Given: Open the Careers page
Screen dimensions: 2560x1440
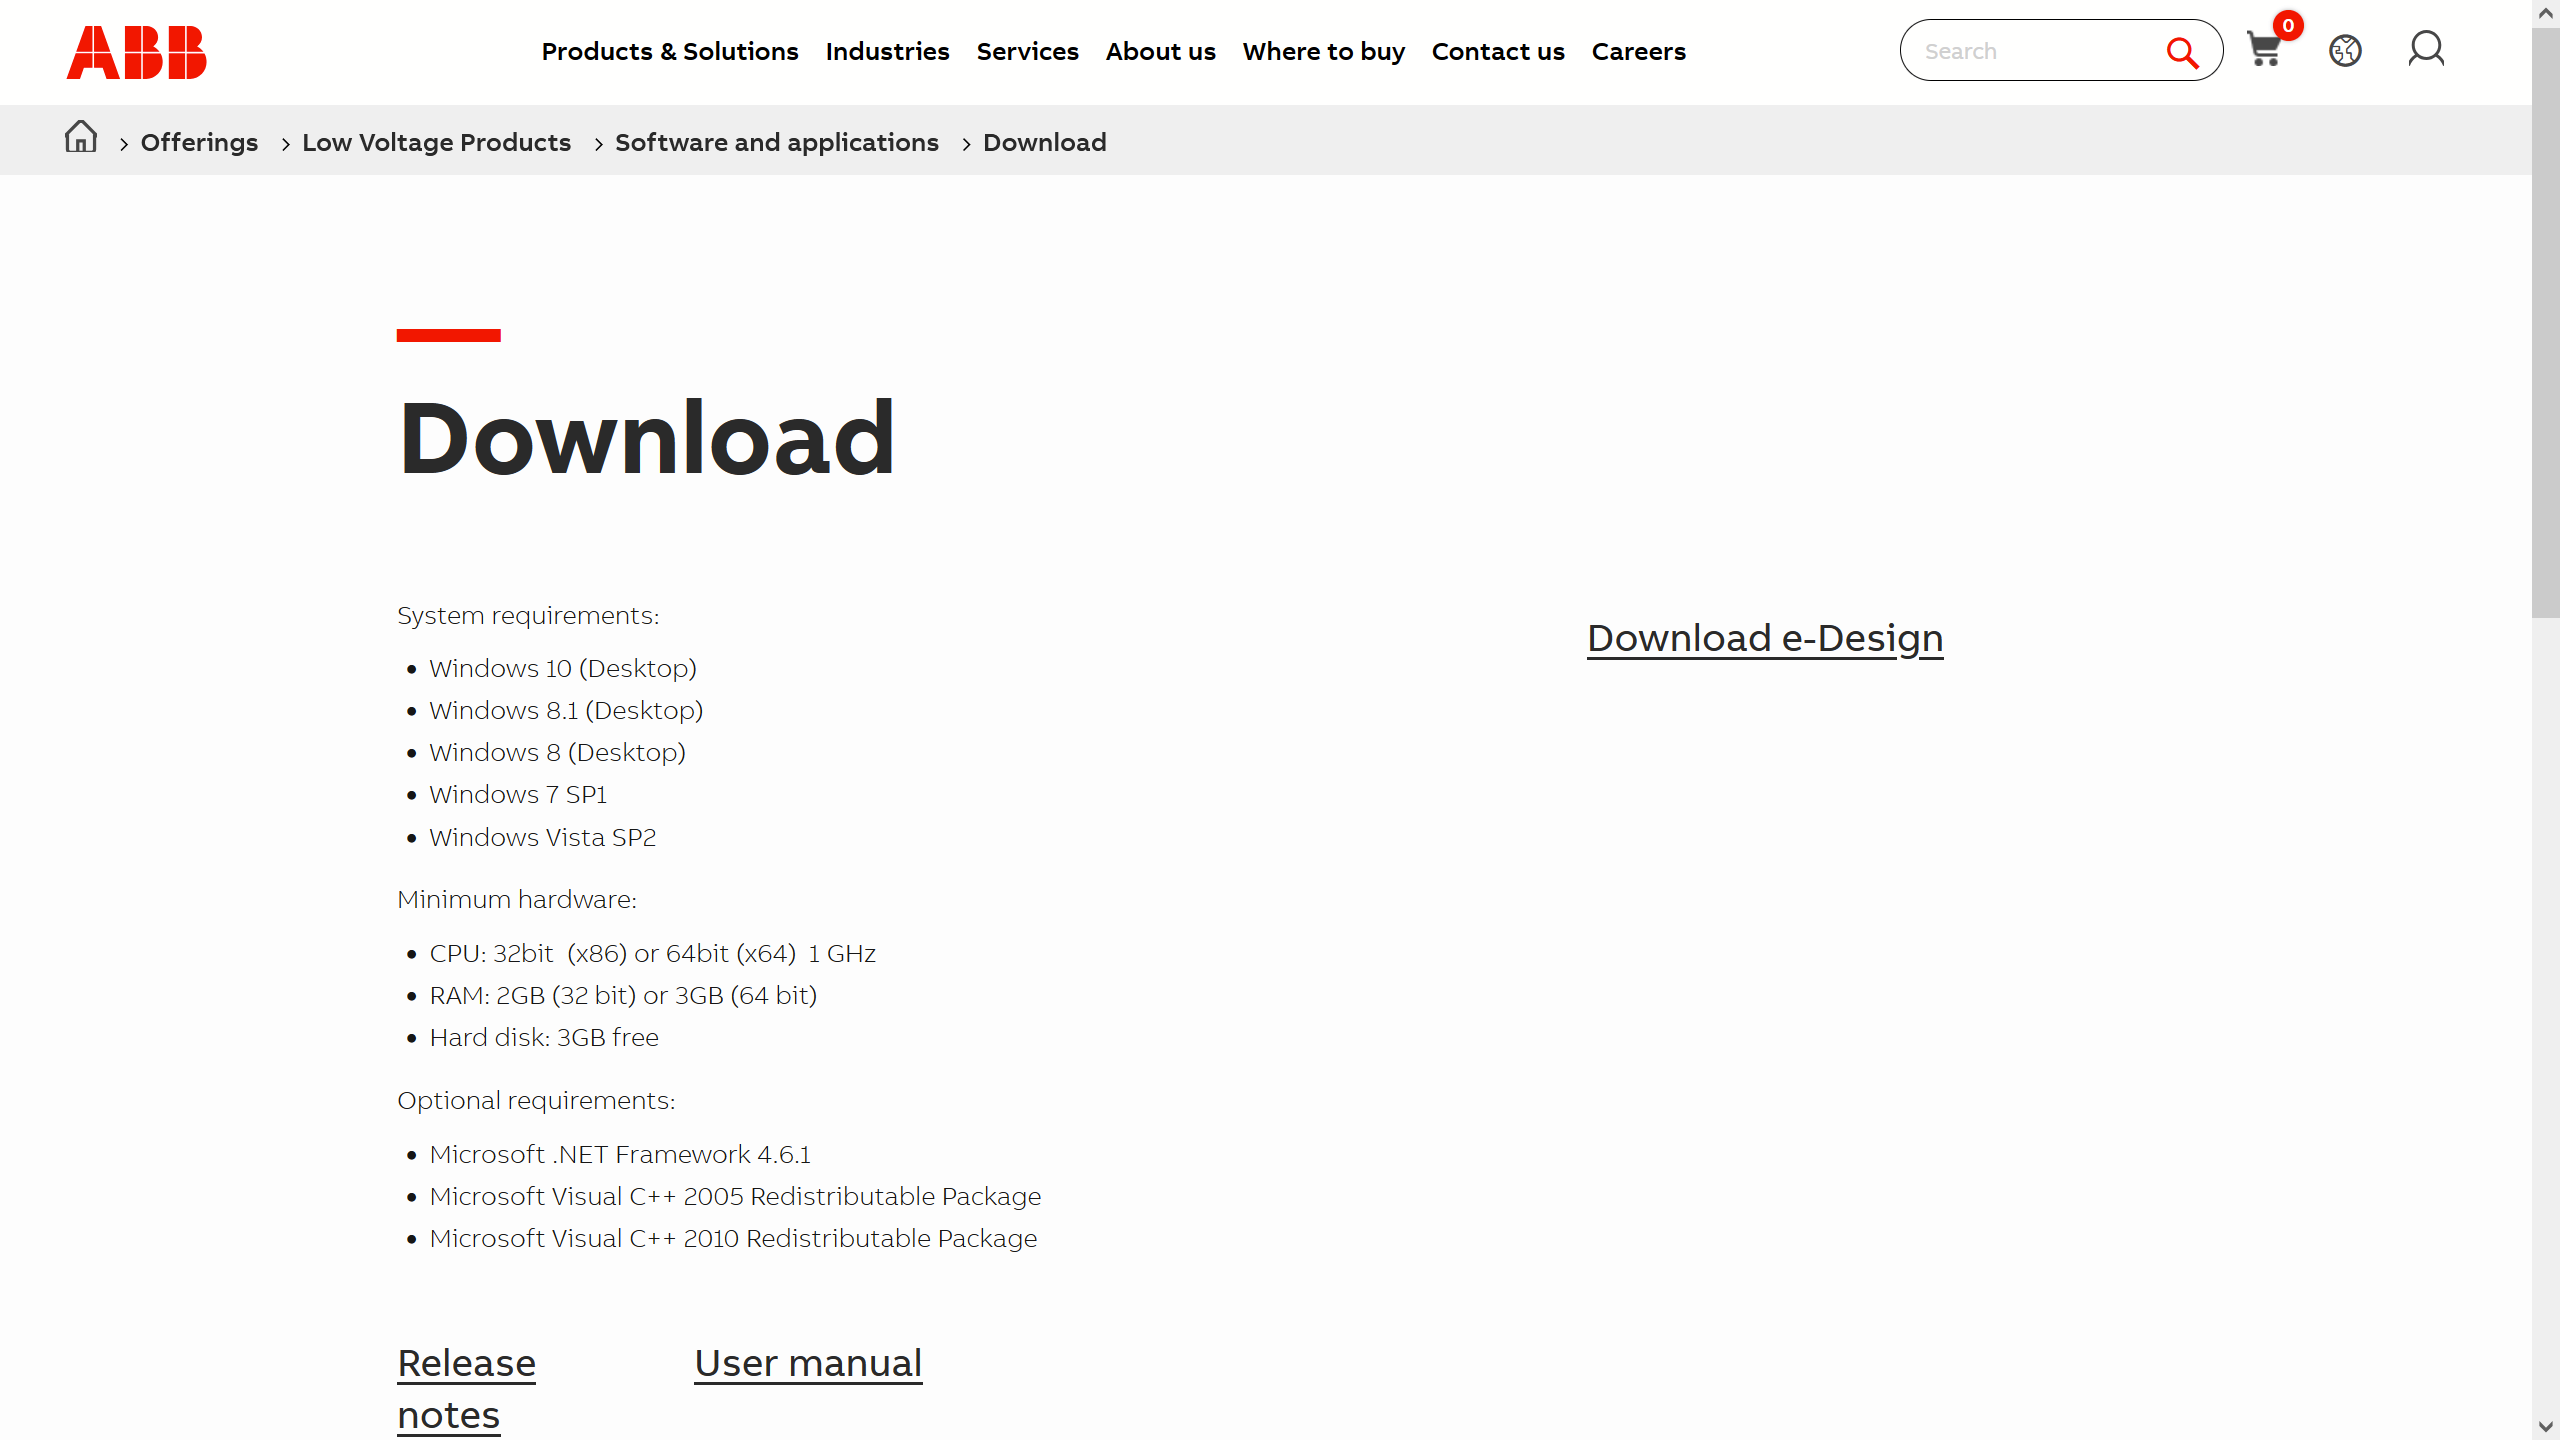Looking at the screenshot, I should tap(1638, 52).
